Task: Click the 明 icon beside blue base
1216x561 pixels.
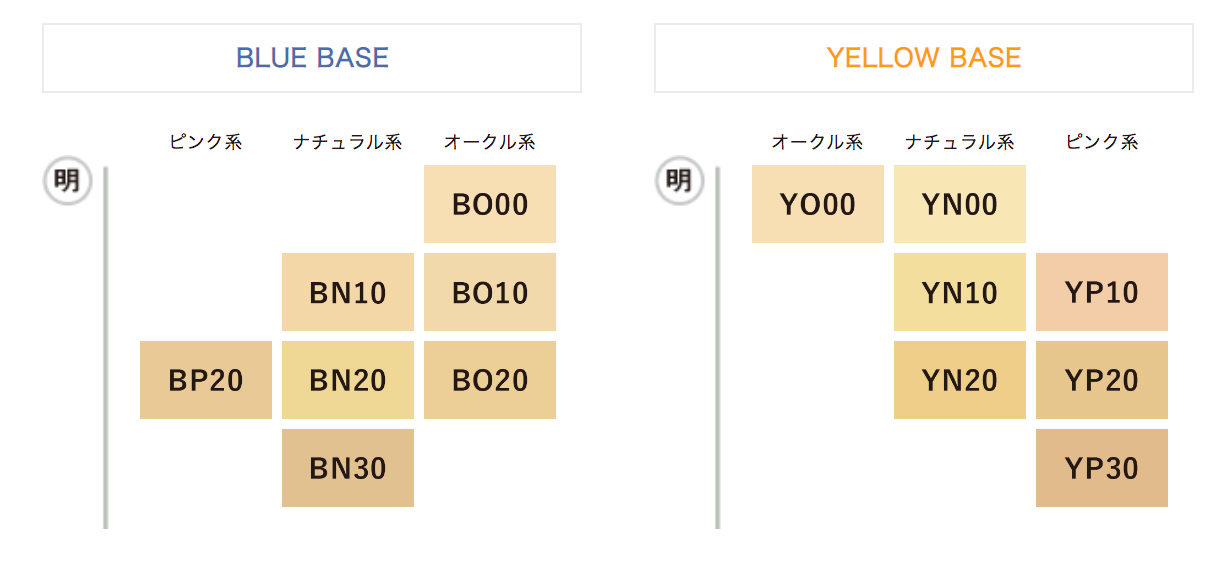Action: pyautogui.click(x=67, y=181)
